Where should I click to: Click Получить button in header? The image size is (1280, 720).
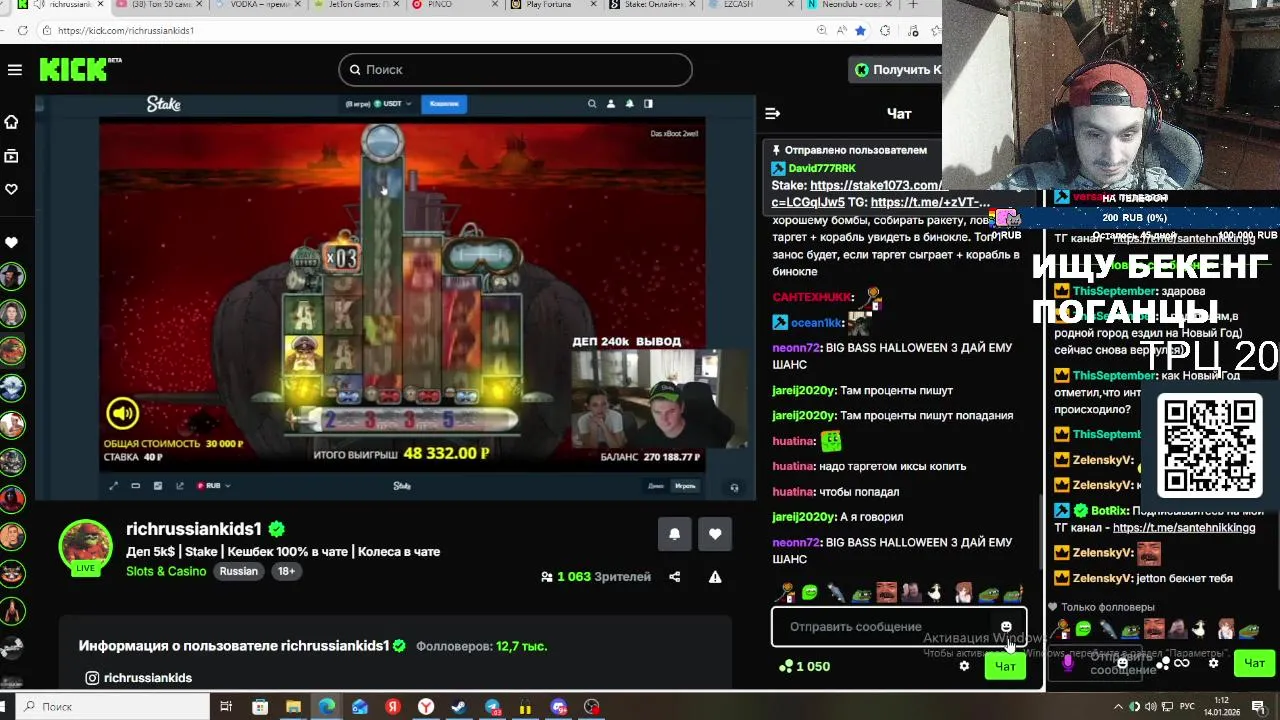click(x=896, y=70)
